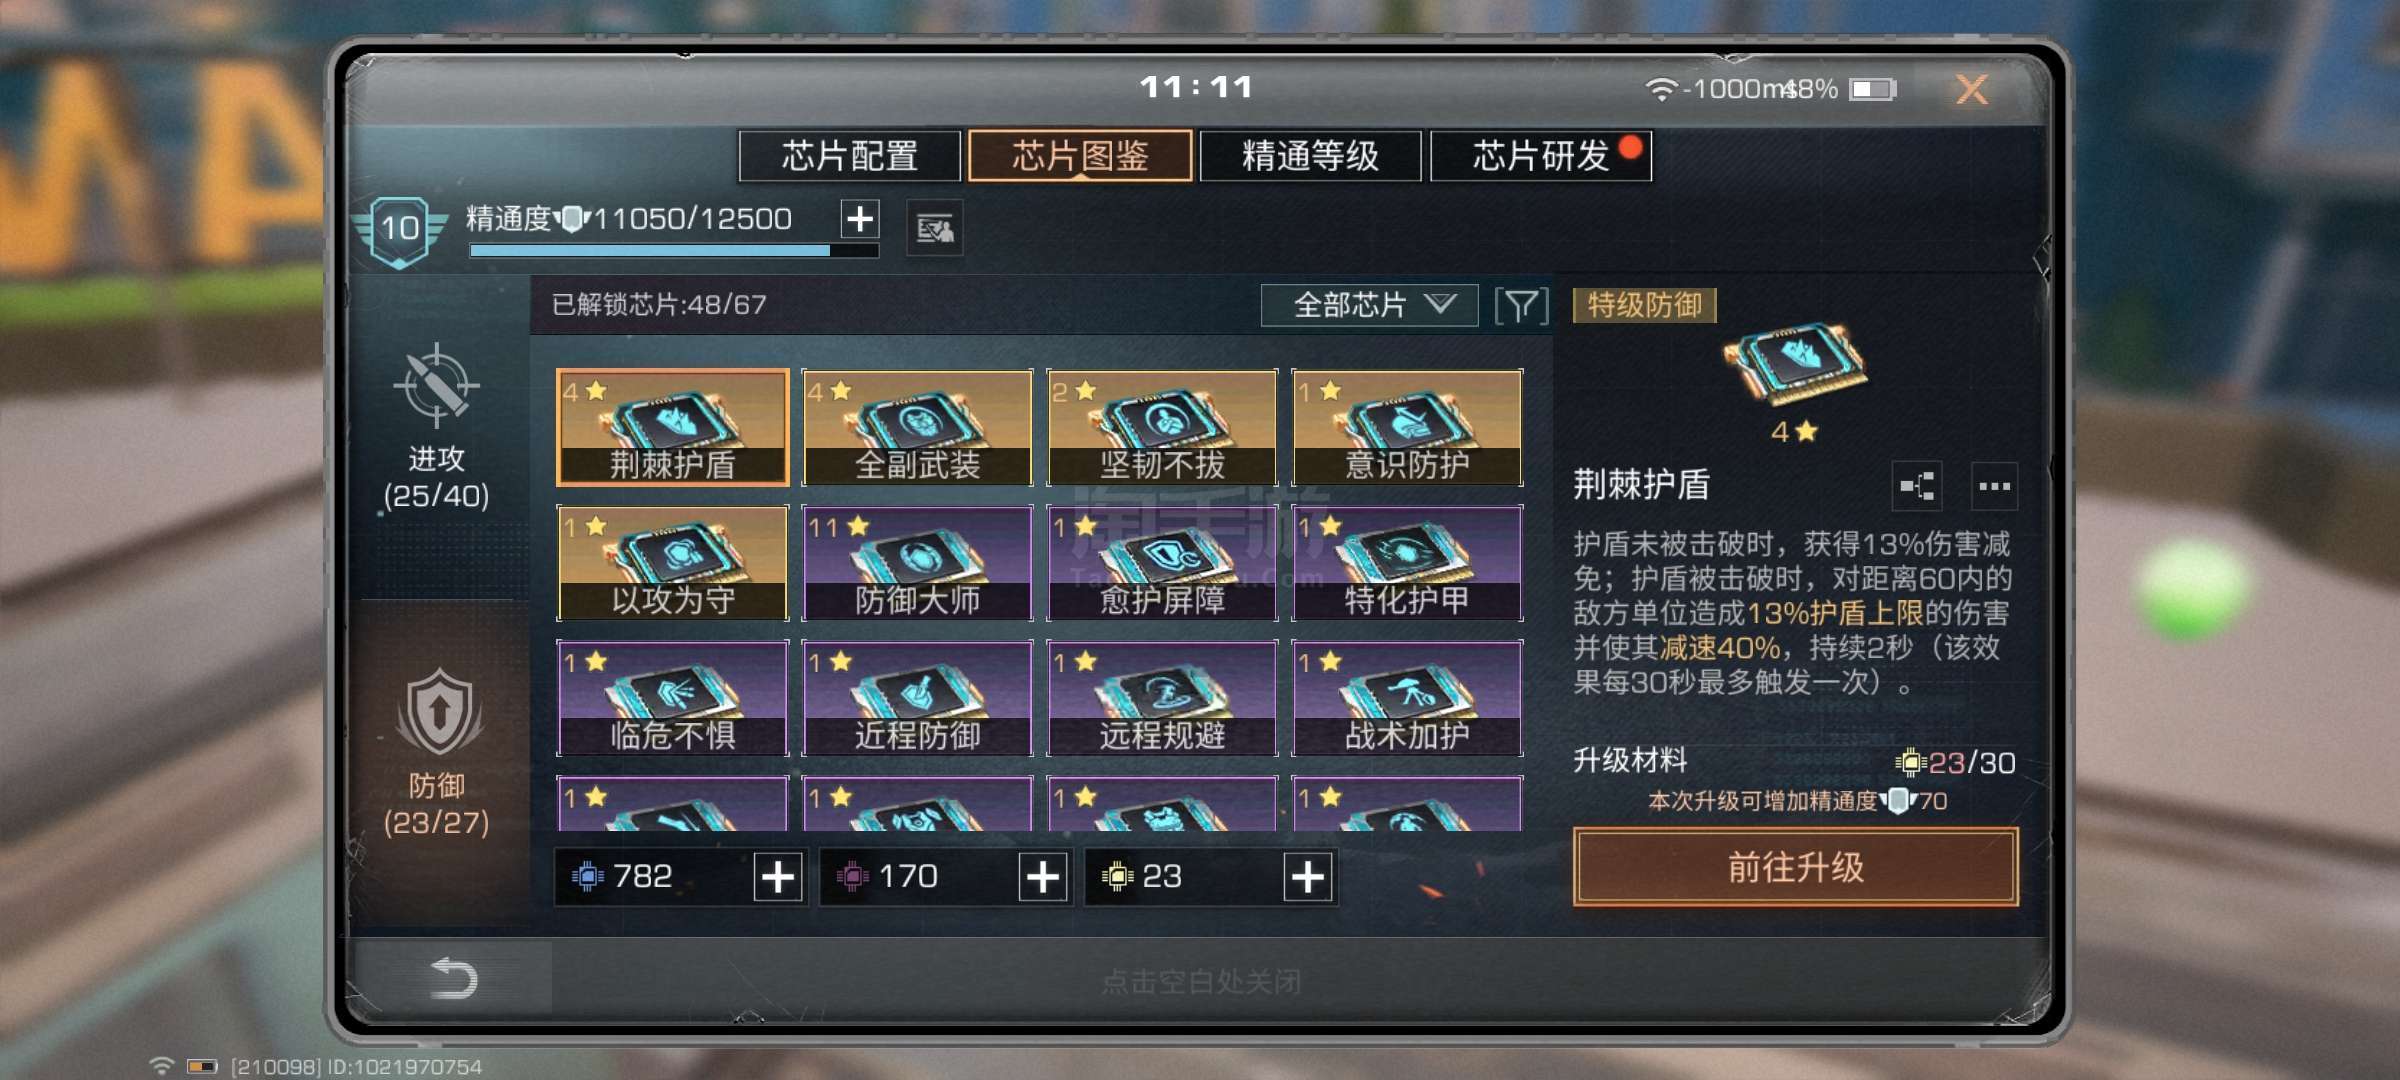Switch to the 芯片配置 tab
The image size is (2400, 1080).
point(850,156)
